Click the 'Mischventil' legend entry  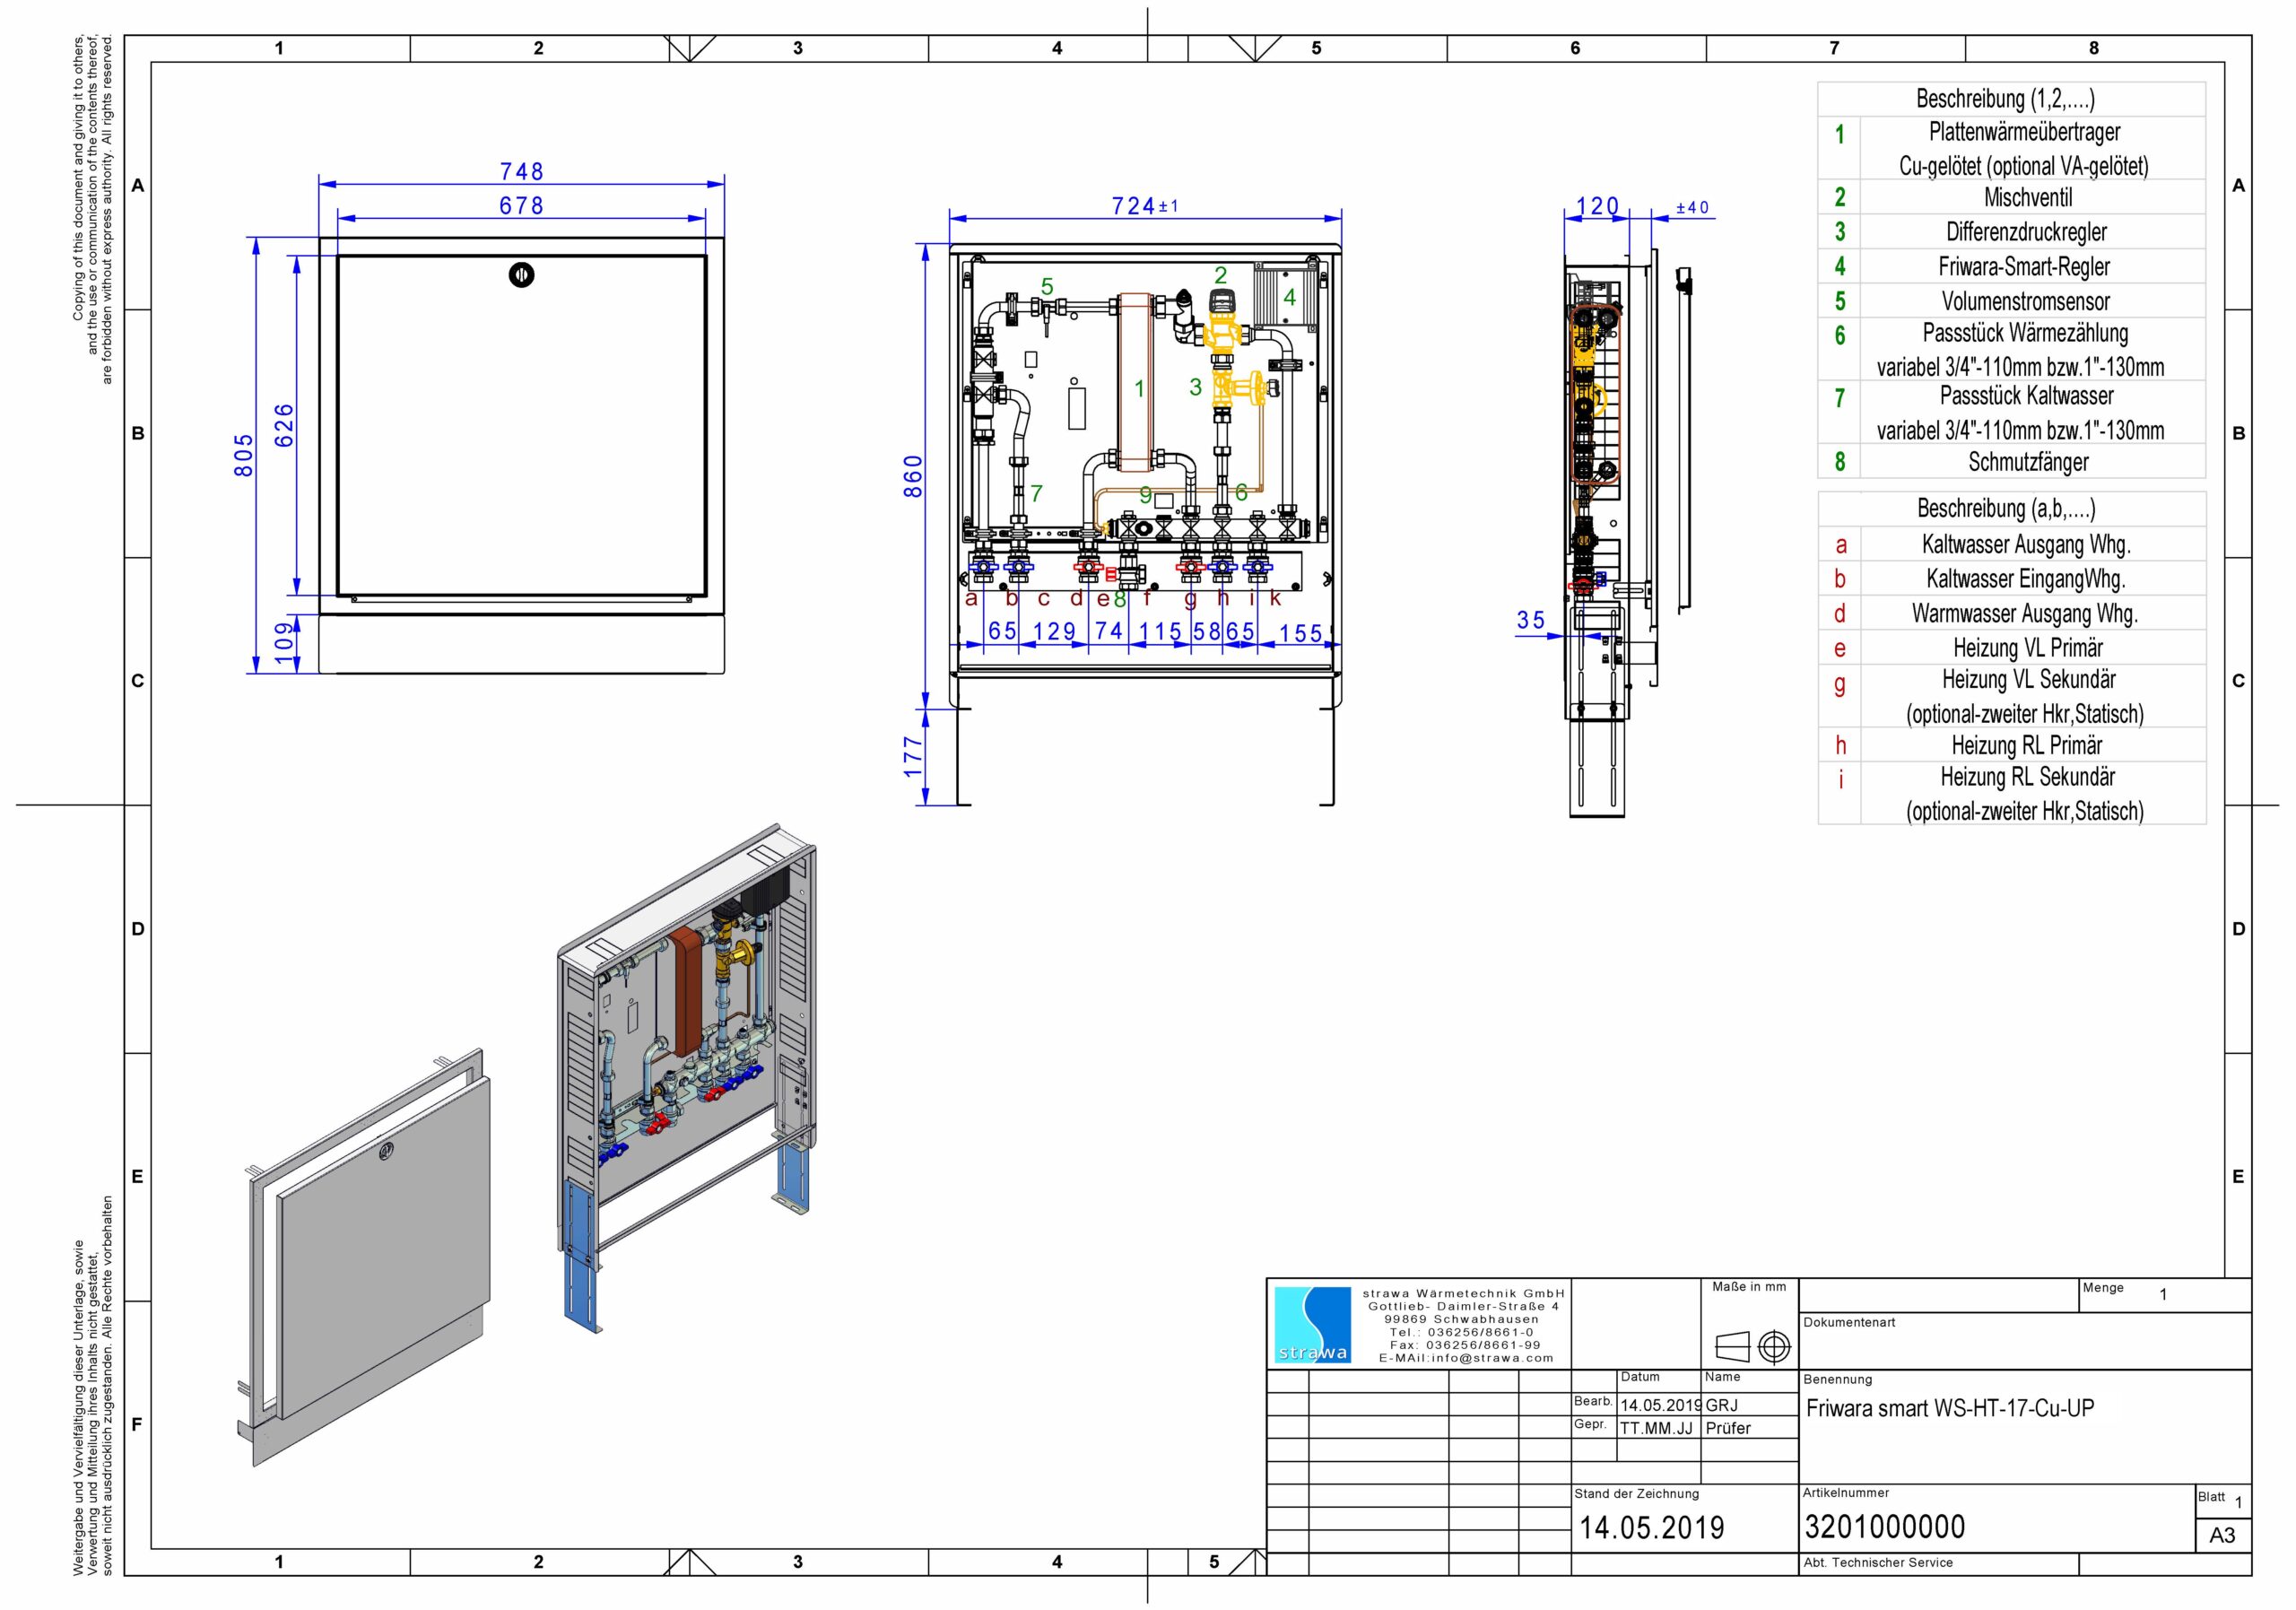point(2028,197)
